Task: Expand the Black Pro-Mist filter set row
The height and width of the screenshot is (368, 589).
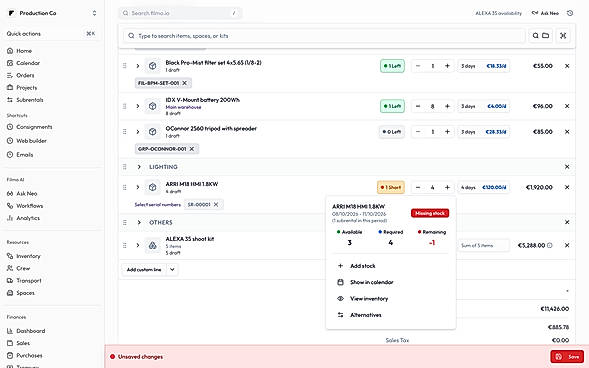Action: coord(138,66)
